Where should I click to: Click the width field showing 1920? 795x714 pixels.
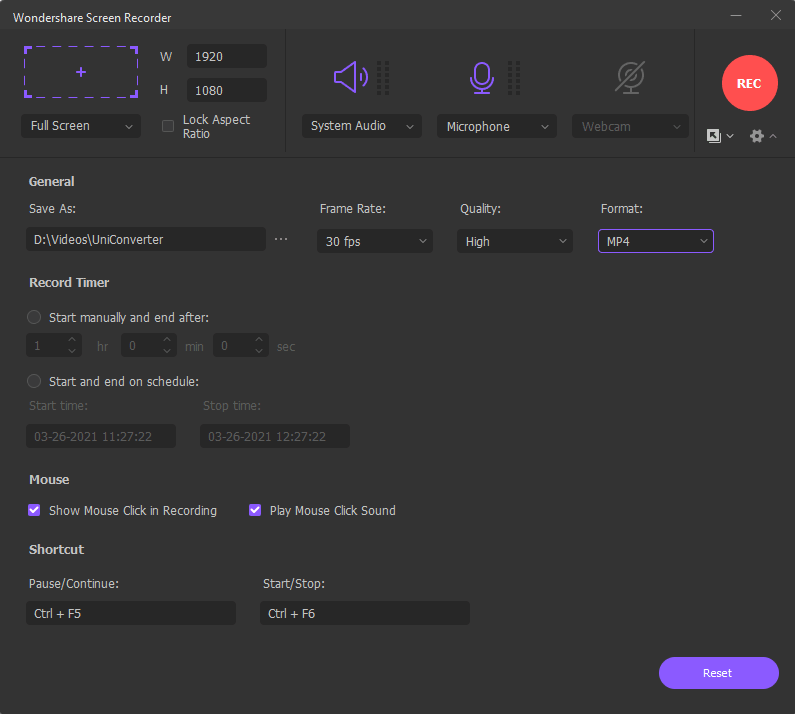pos(227,56)
